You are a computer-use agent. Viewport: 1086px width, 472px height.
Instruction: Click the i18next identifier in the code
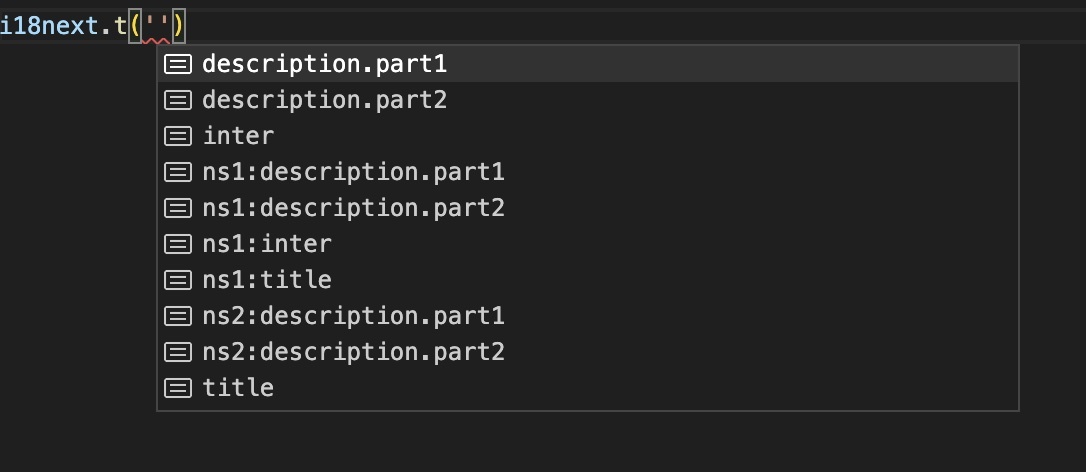(48, 25)
